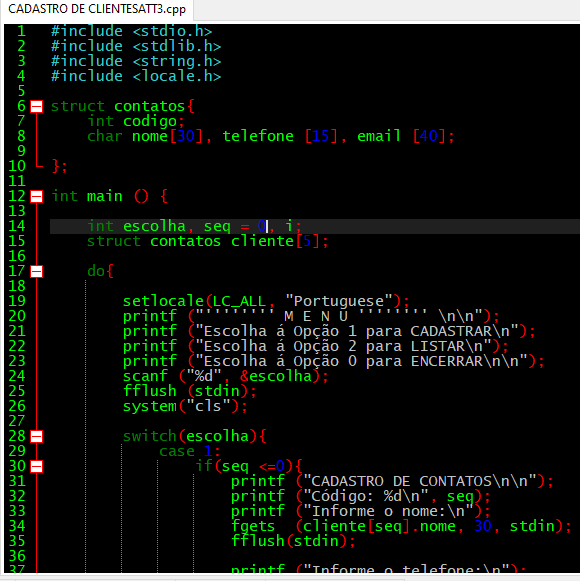
Task: Click on '#include <string.h>' line
Action: pyautogui.click(x=136, y=62)
